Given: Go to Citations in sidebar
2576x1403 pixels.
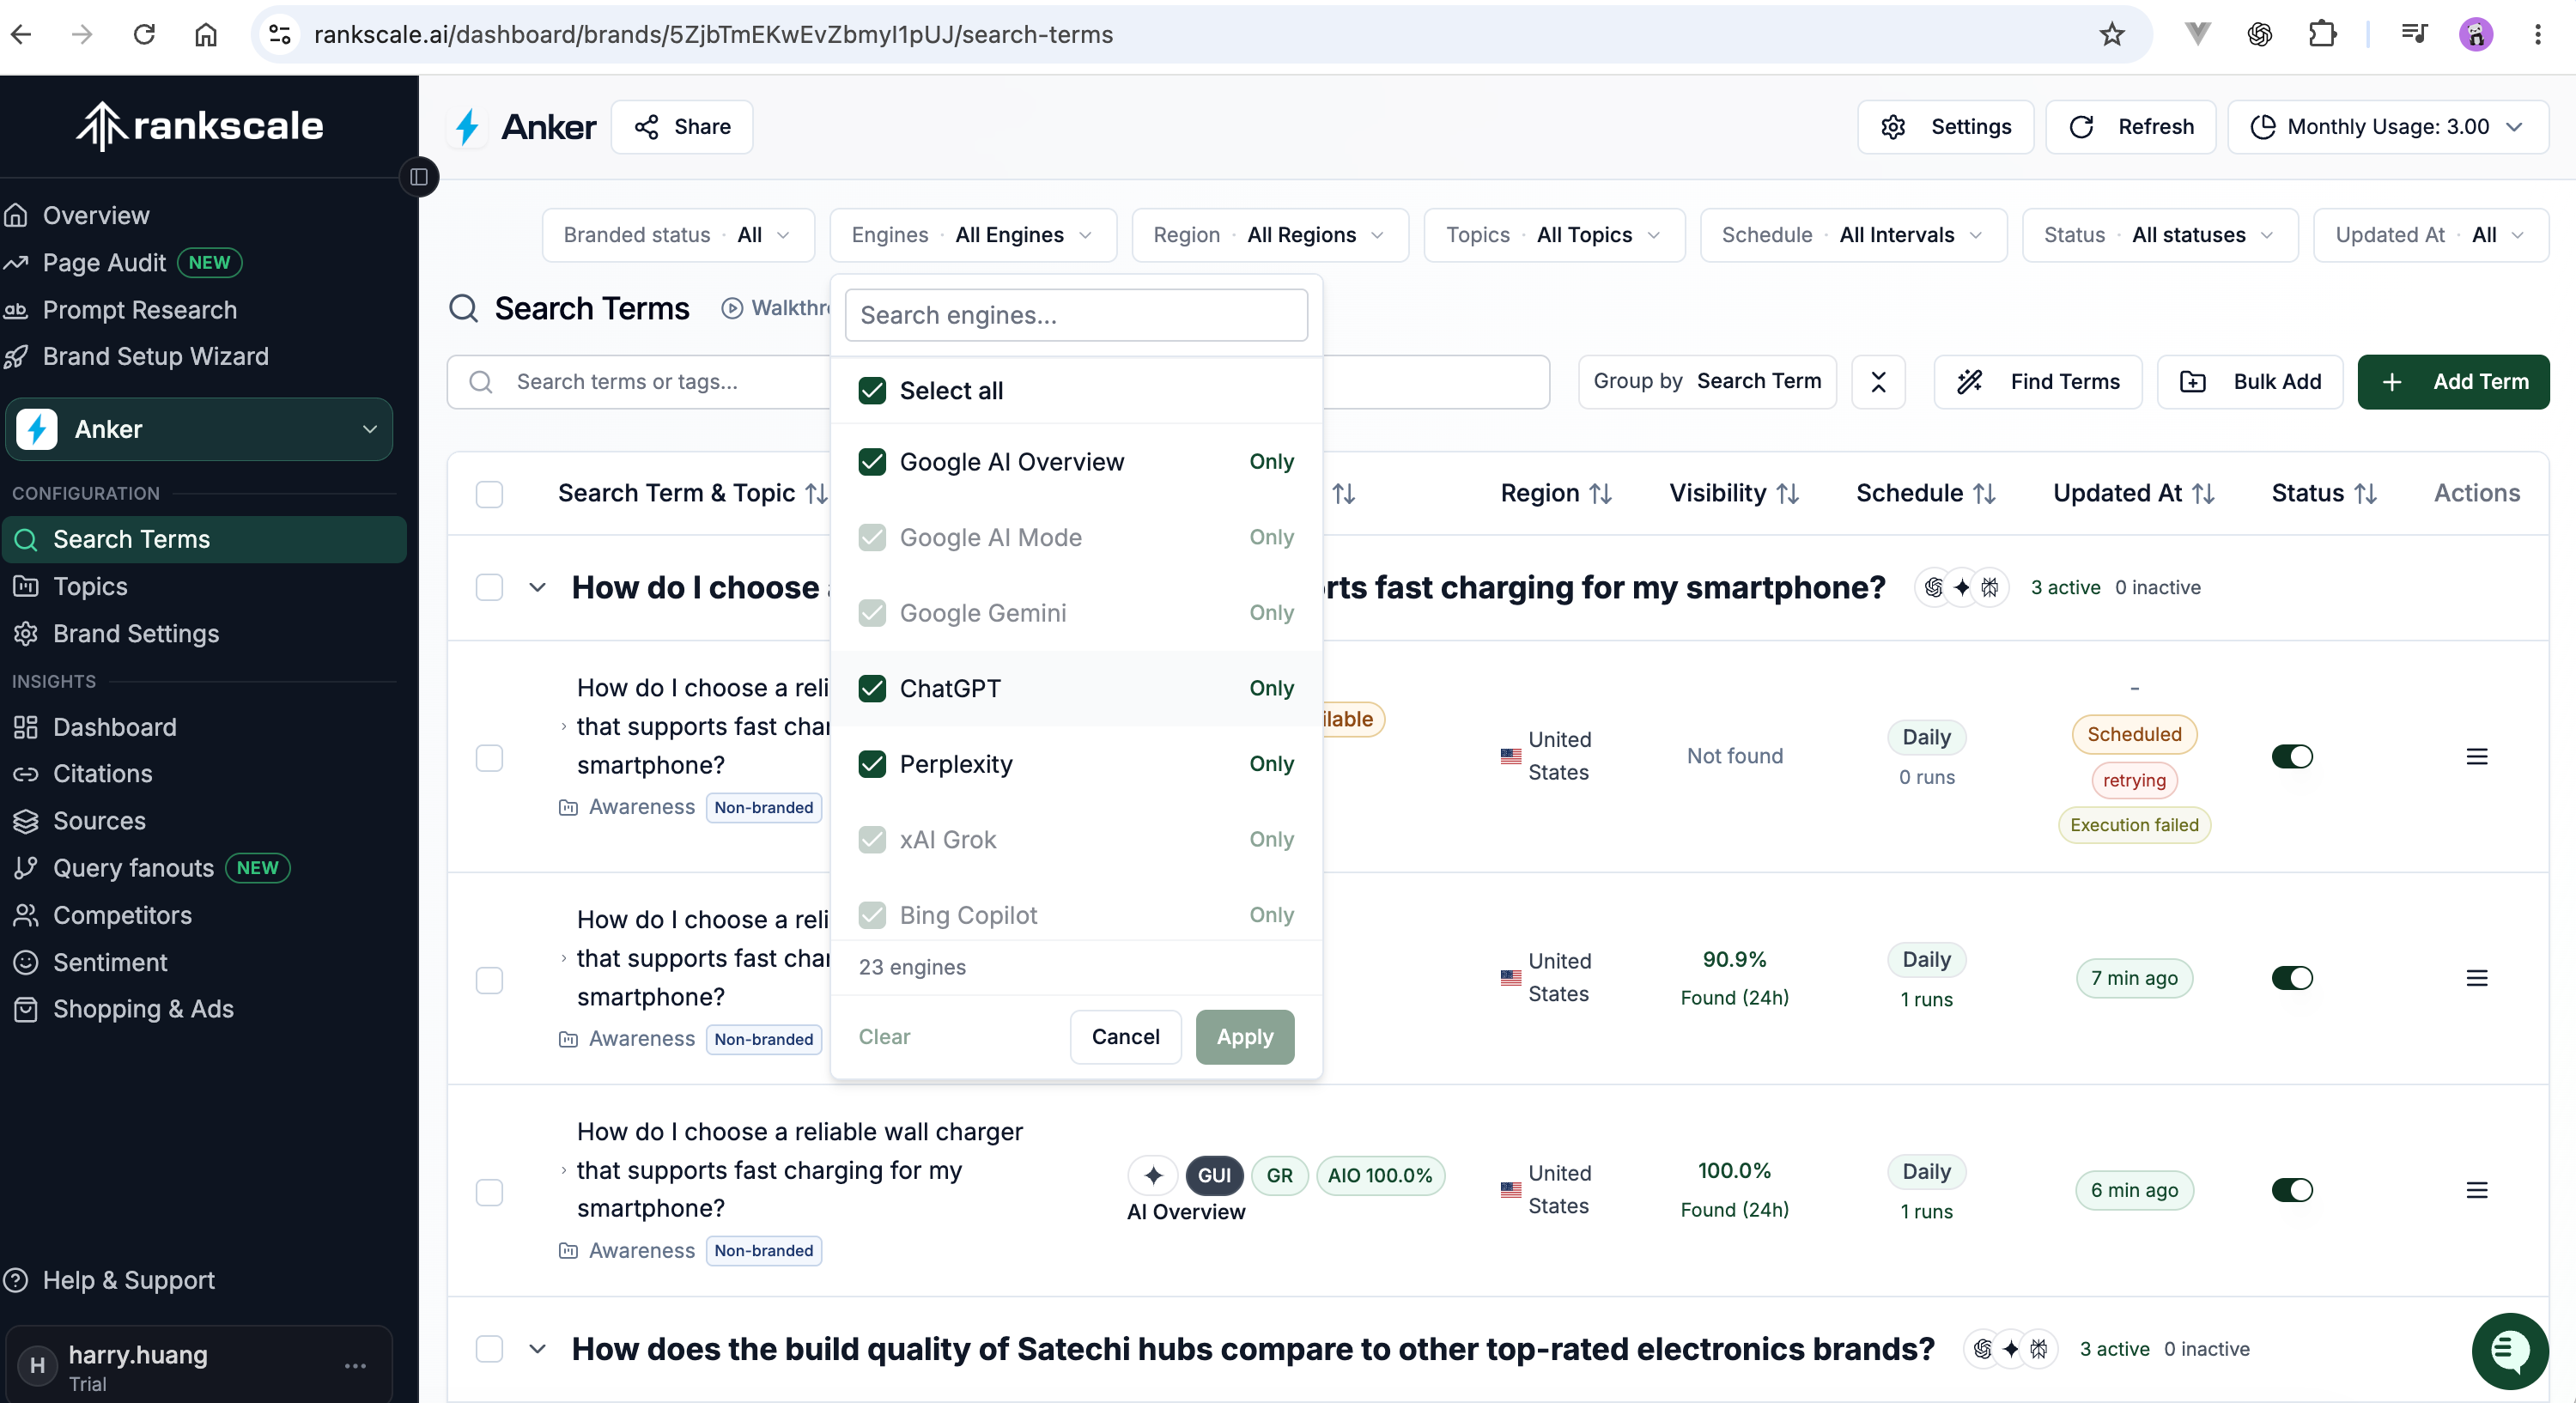Looking at the screenshot, I should point(102,774).
